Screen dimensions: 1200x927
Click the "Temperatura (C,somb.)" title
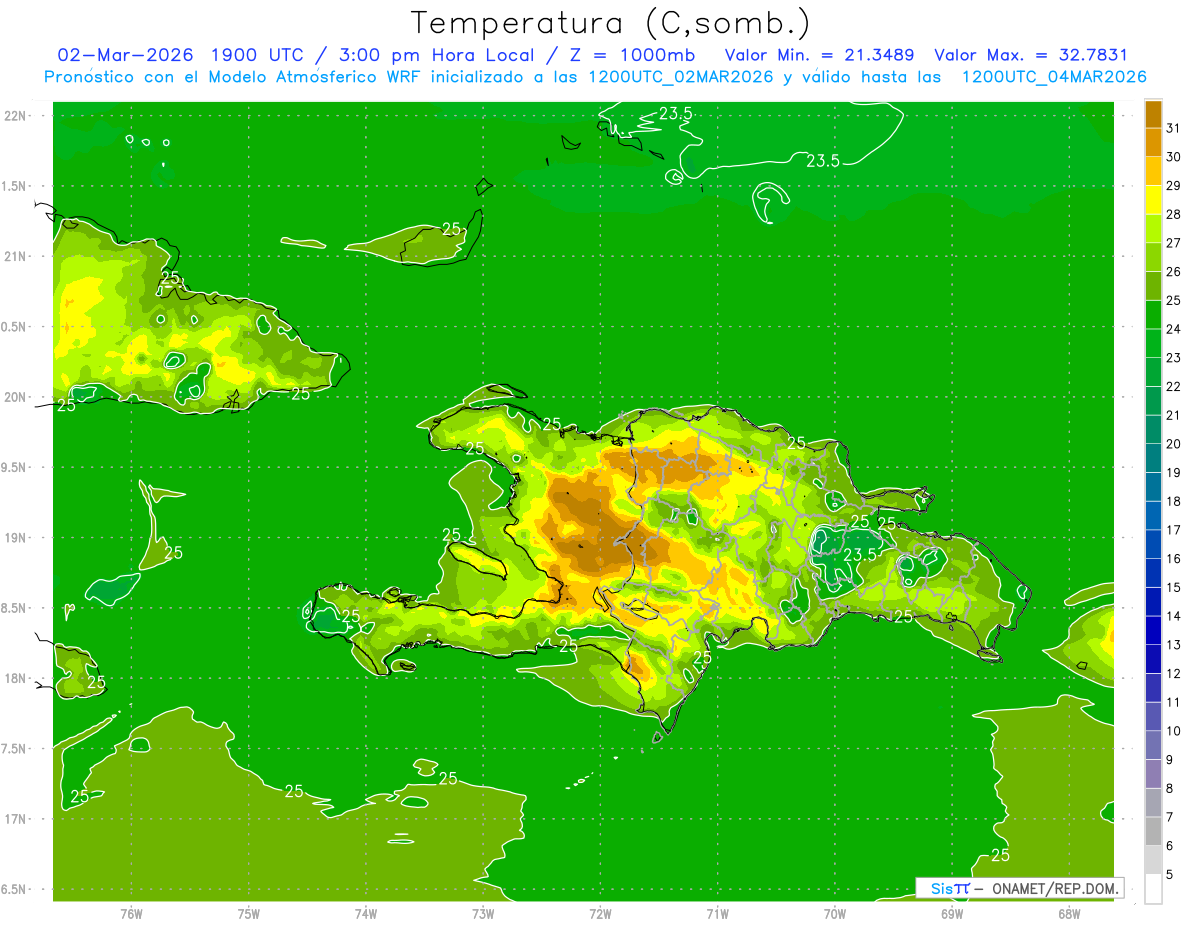611,23
